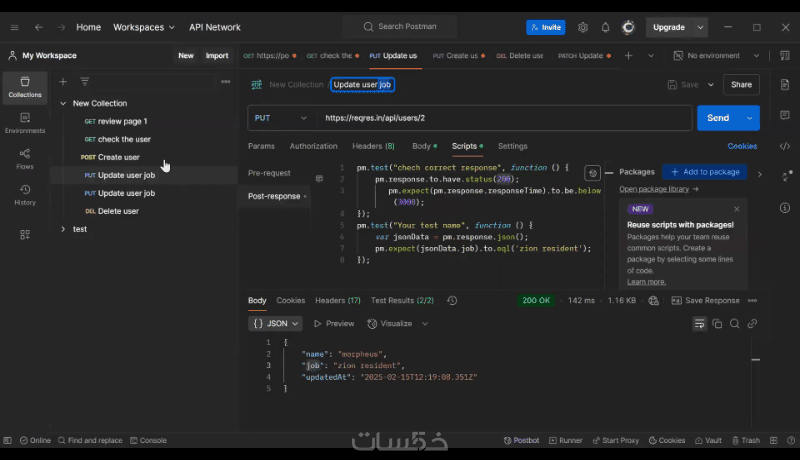Open the No environment selector

716,56
